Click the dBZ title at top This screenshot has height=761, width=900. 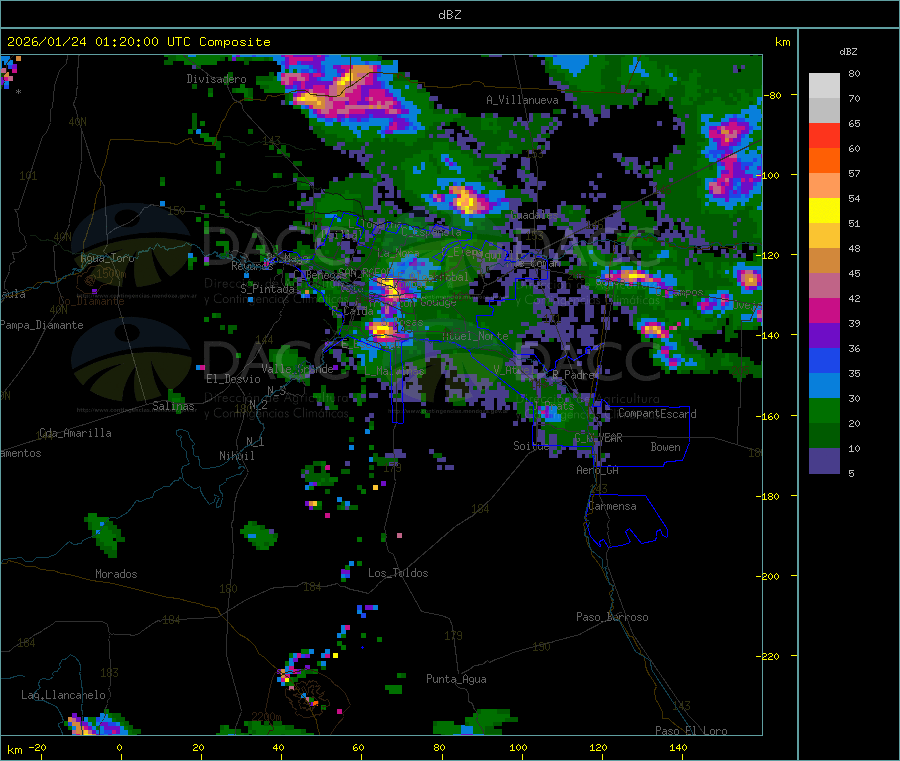pyautogui.click(x=449, y=15)
